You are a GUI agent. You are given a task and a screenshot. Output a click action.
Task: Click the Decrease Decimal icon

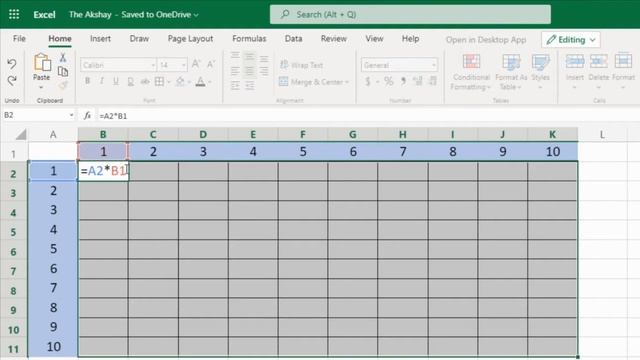(x=433, y=82)
